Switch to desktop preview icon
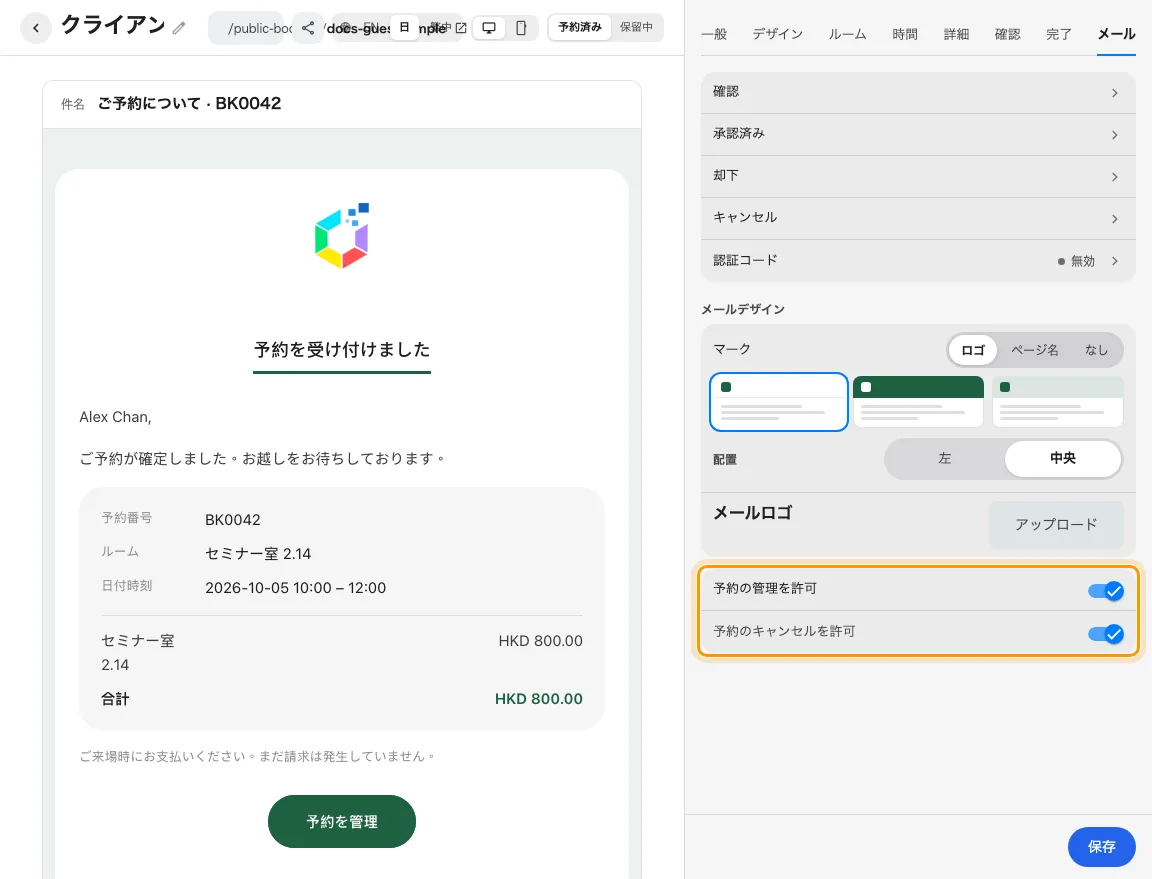The height and width of the screenshot is (879, 1152). 489,28
